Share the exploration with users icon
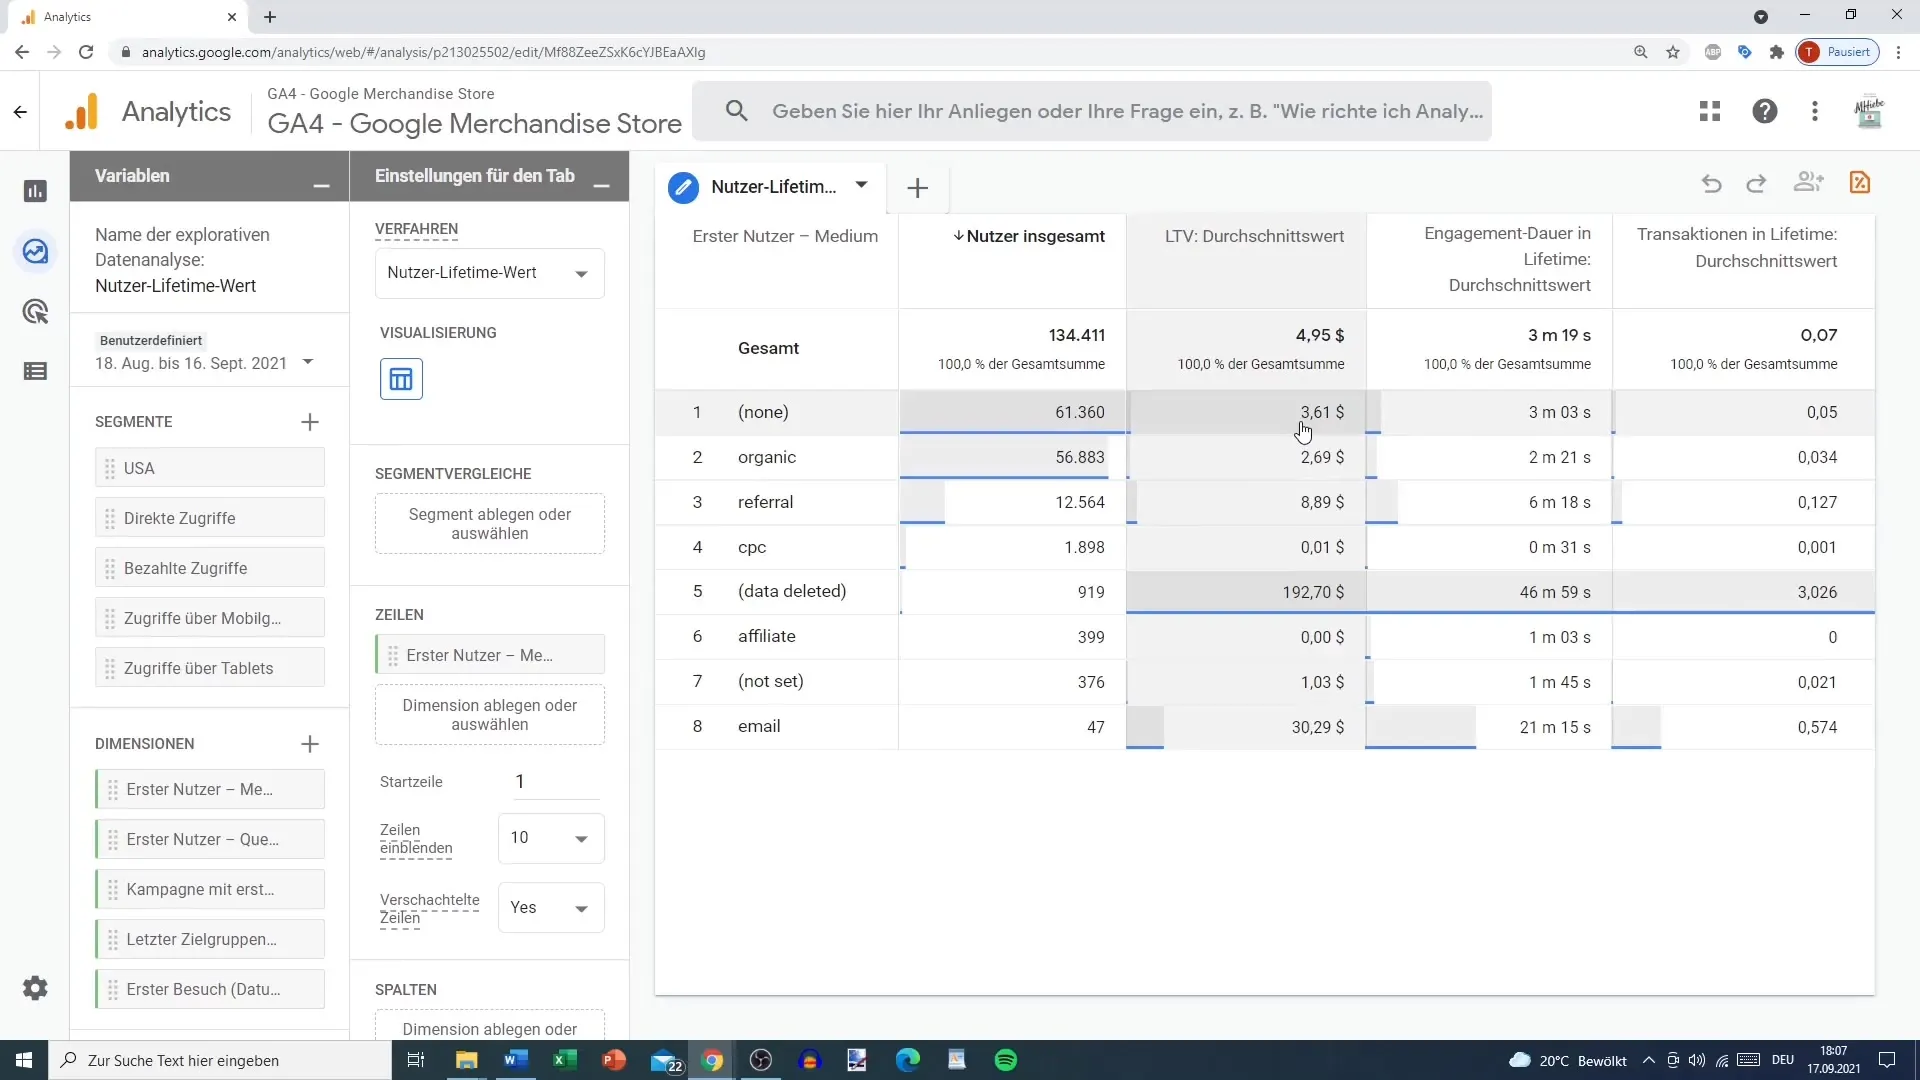This screenshot has width=1920, height=1080. (x=1808, y=182)
